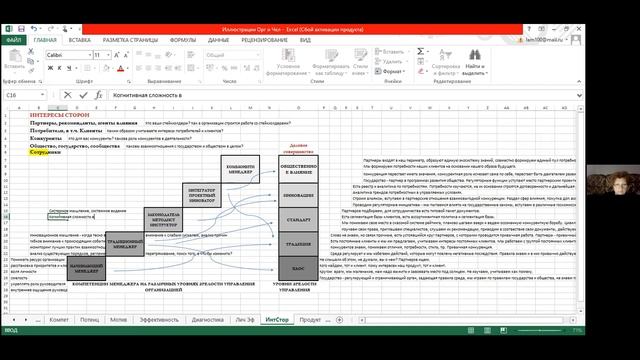
Task: Click the fill color bucket swatch
Action: click(107, 68)
